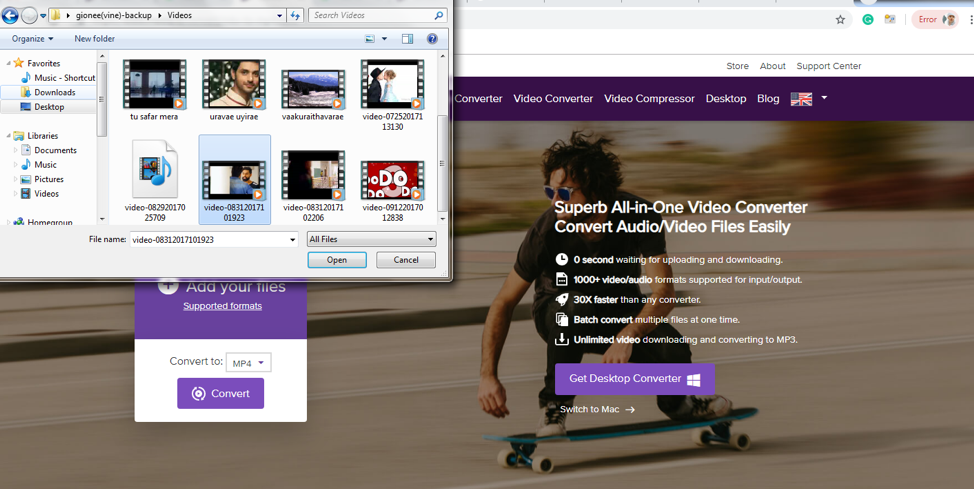Viewport: 974px width, 489px height.
Task: Expand the Pictures library node
Action: (x=16, y=180)
